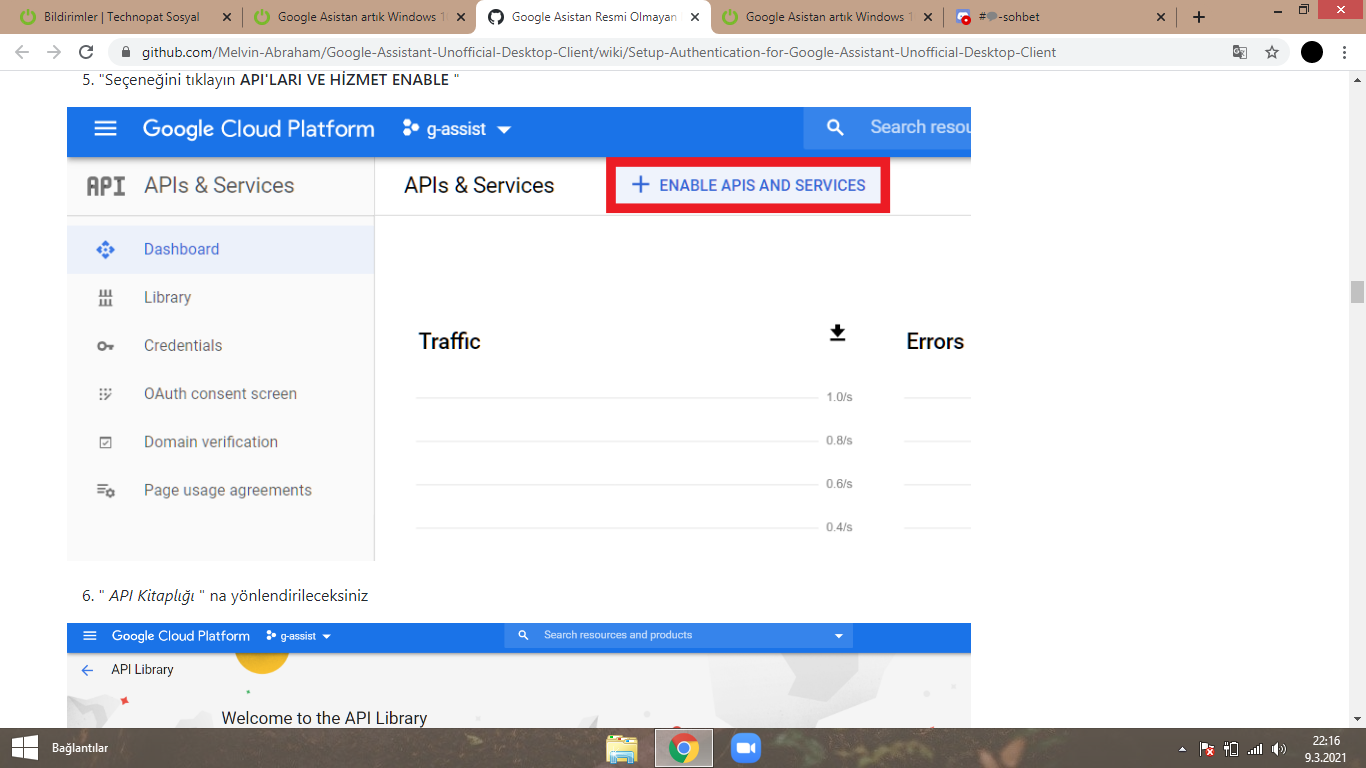Click the "API Library" heading text
1366x768 pixels.
(x=142, y=670)
